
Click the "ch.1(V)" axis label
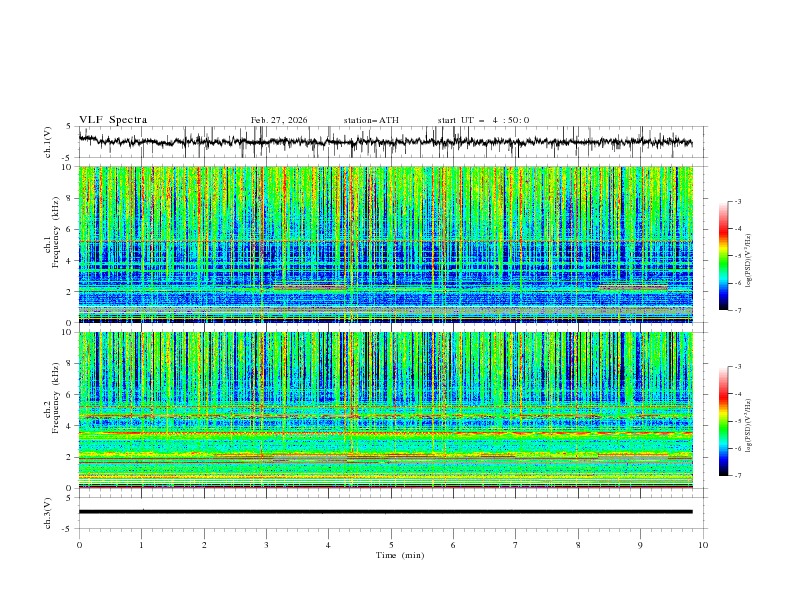[x=48, y=142]
